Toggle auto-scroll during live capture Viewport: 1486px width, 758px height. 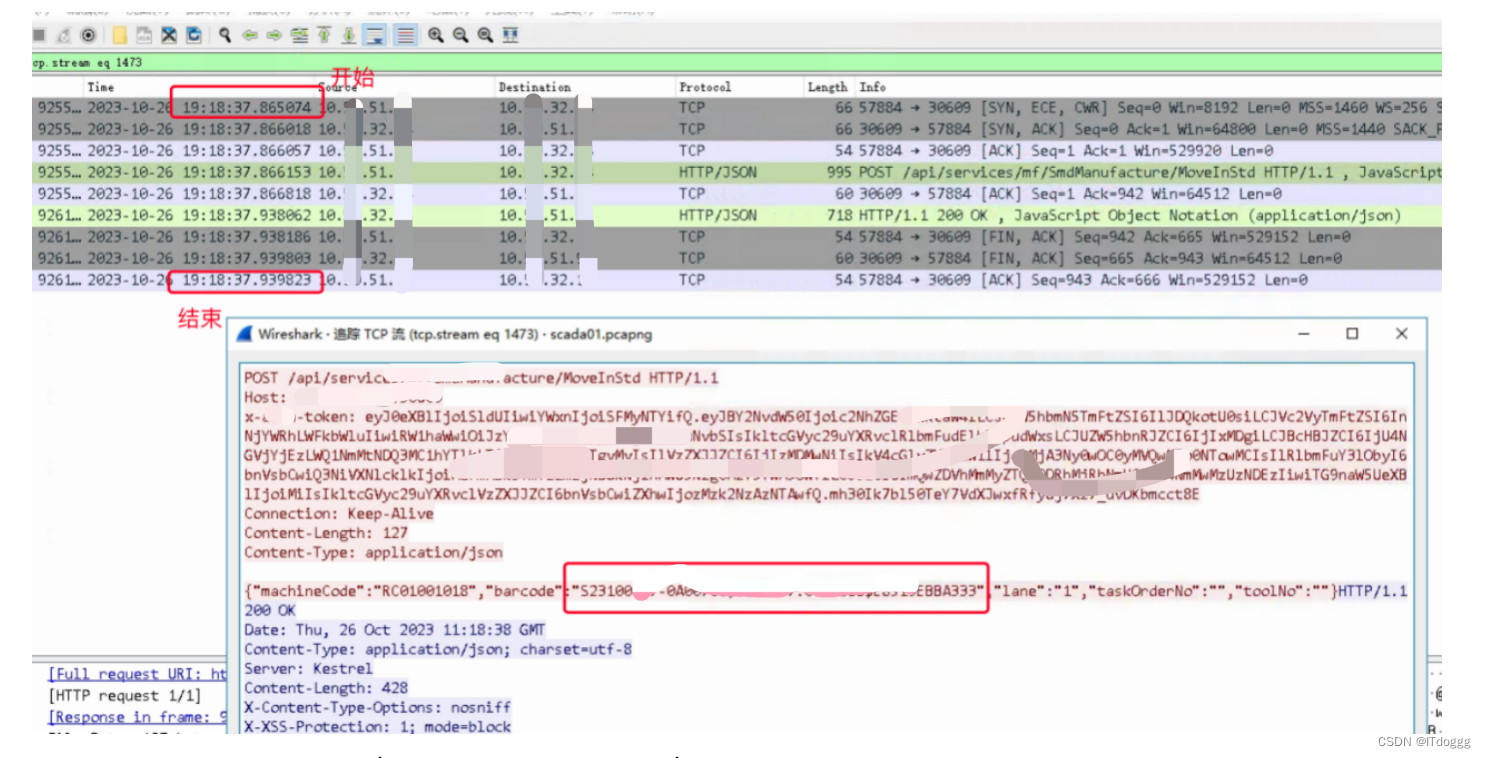click(x=376, y=35)
